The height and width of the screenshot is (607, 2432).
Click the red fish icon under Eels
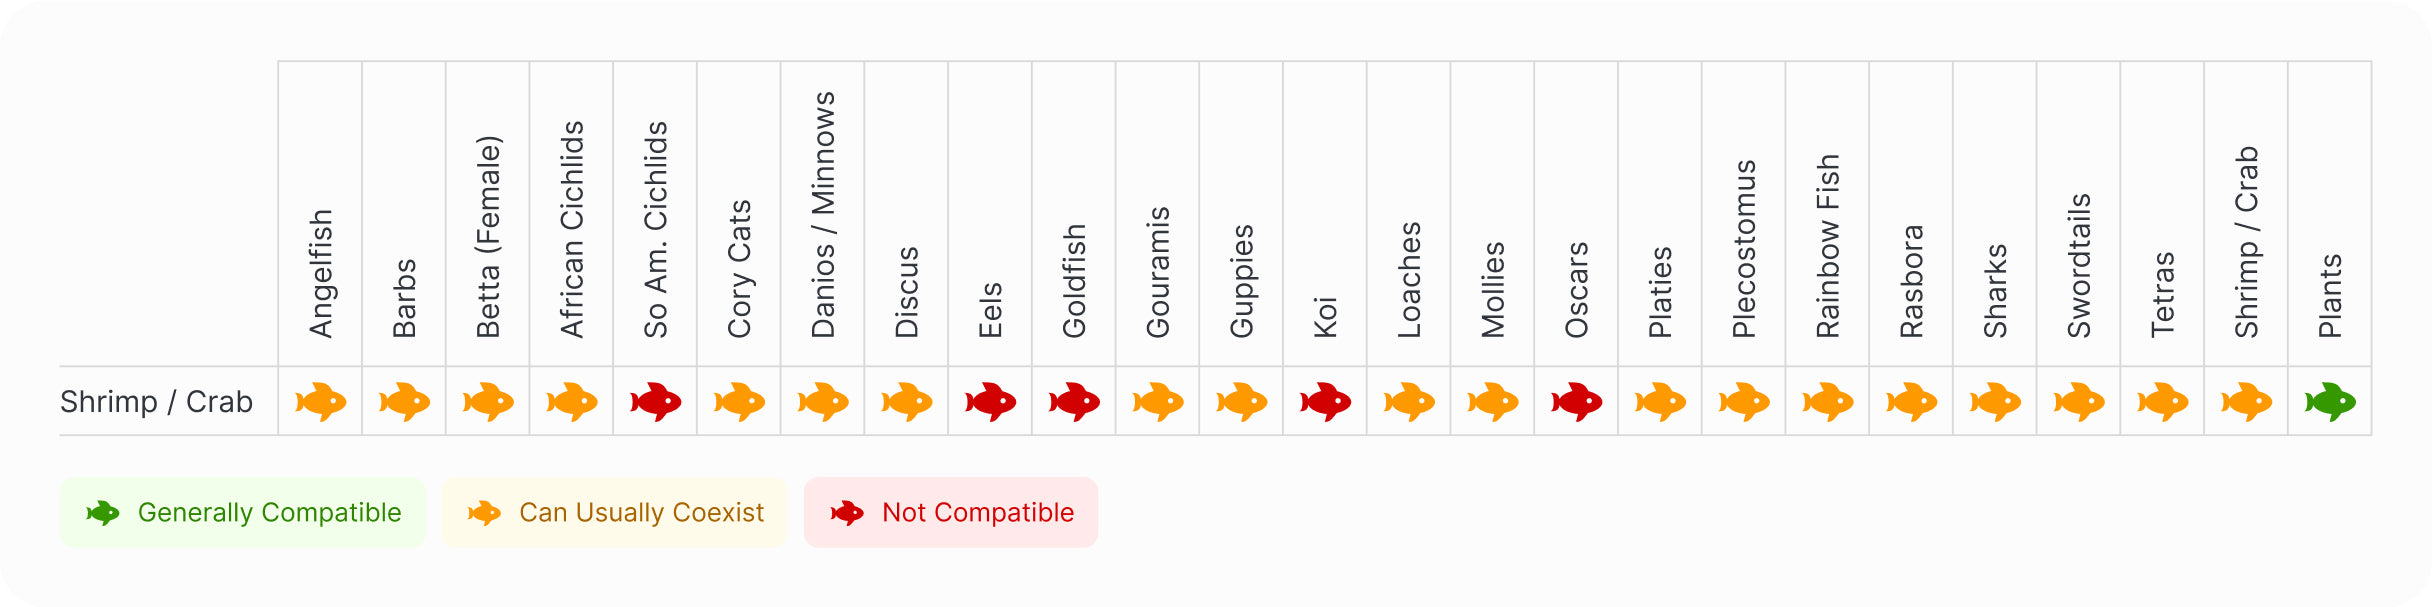point(990,401)
